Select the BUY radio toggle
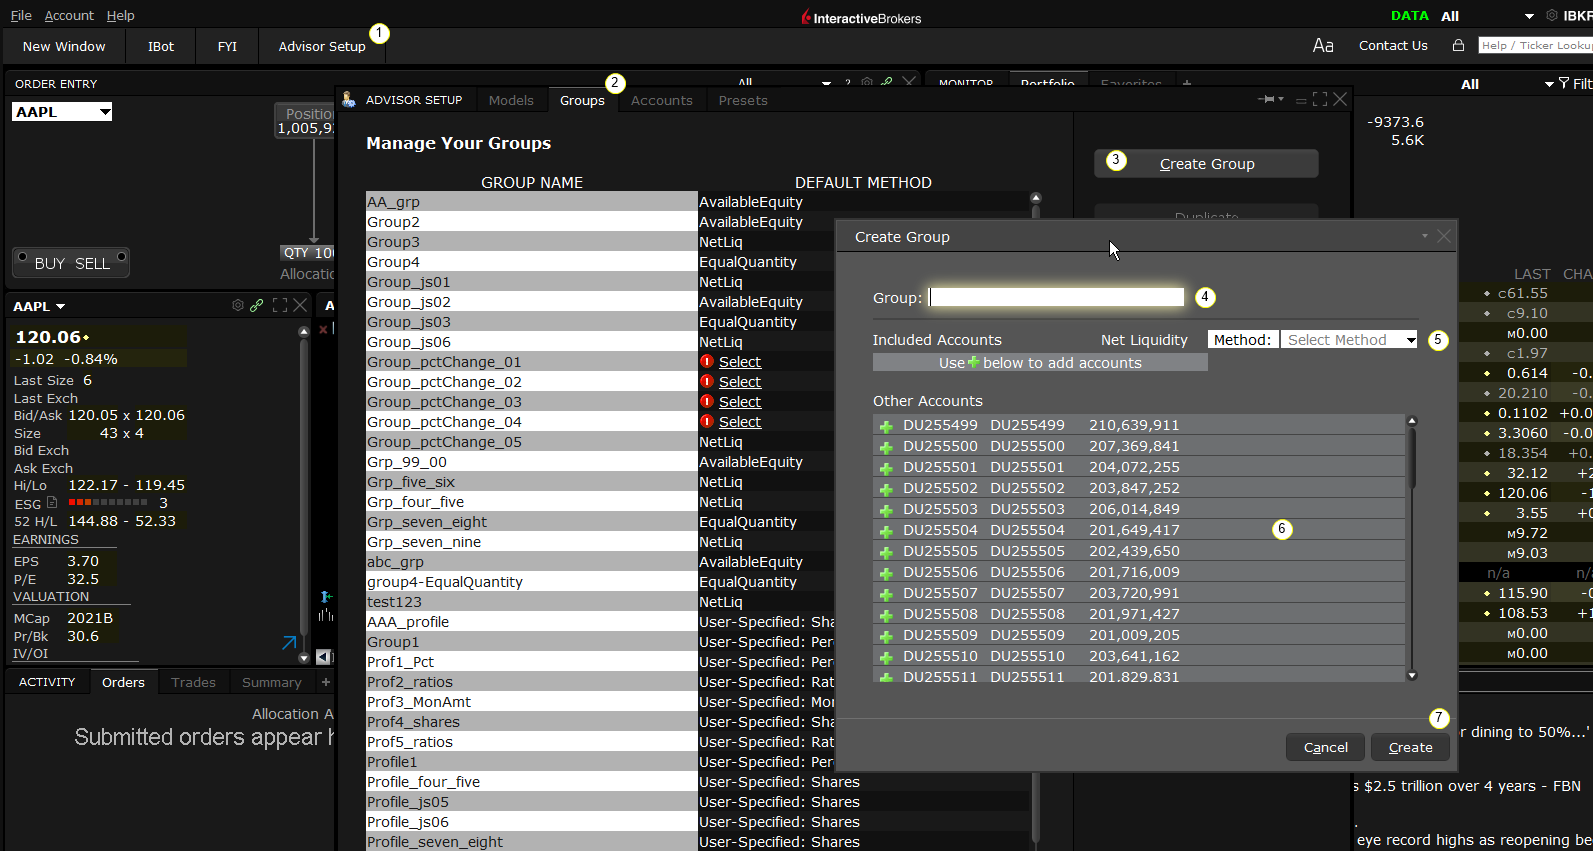 click(x=20, y=256)
